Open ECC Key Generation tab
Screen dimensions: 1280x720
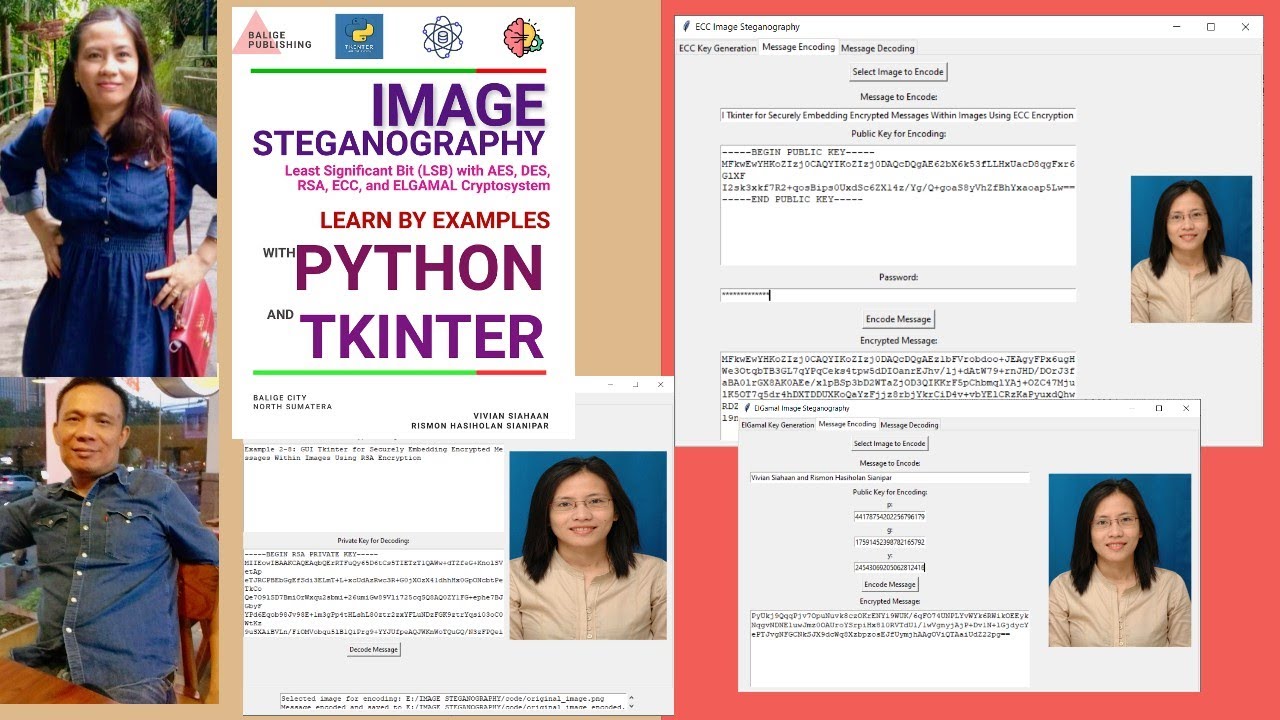pyautogui.click(x=717, y=48)
